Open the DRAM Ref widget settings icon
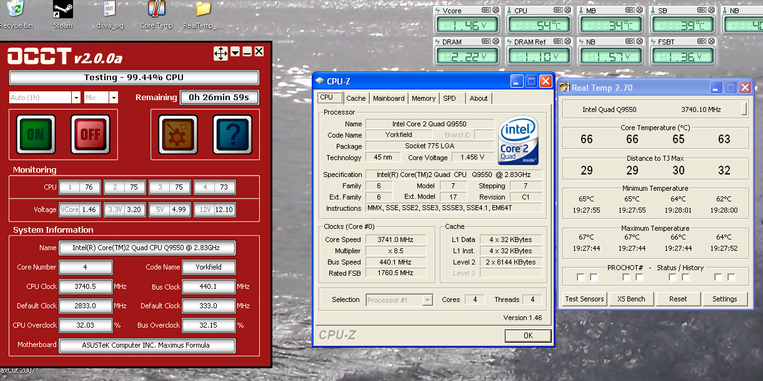The height and width of the screenshot is (381, 763). 558,42
